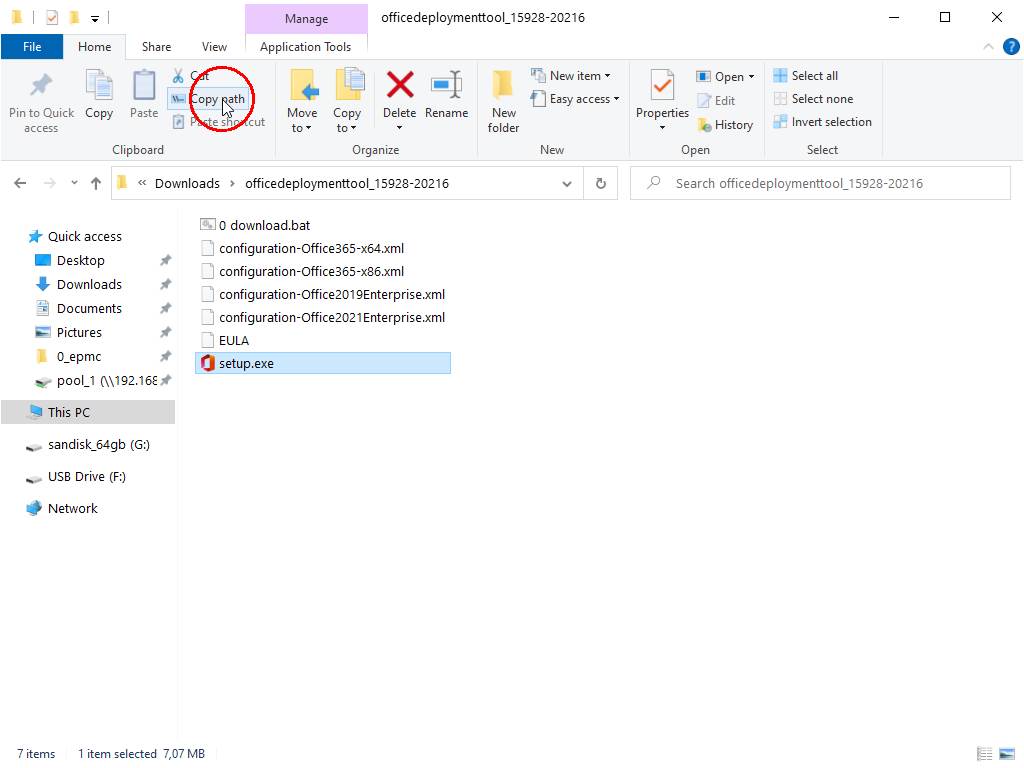Click the Copy path button
Viewport: 1024px width, 768px height.
coord(216,99)
